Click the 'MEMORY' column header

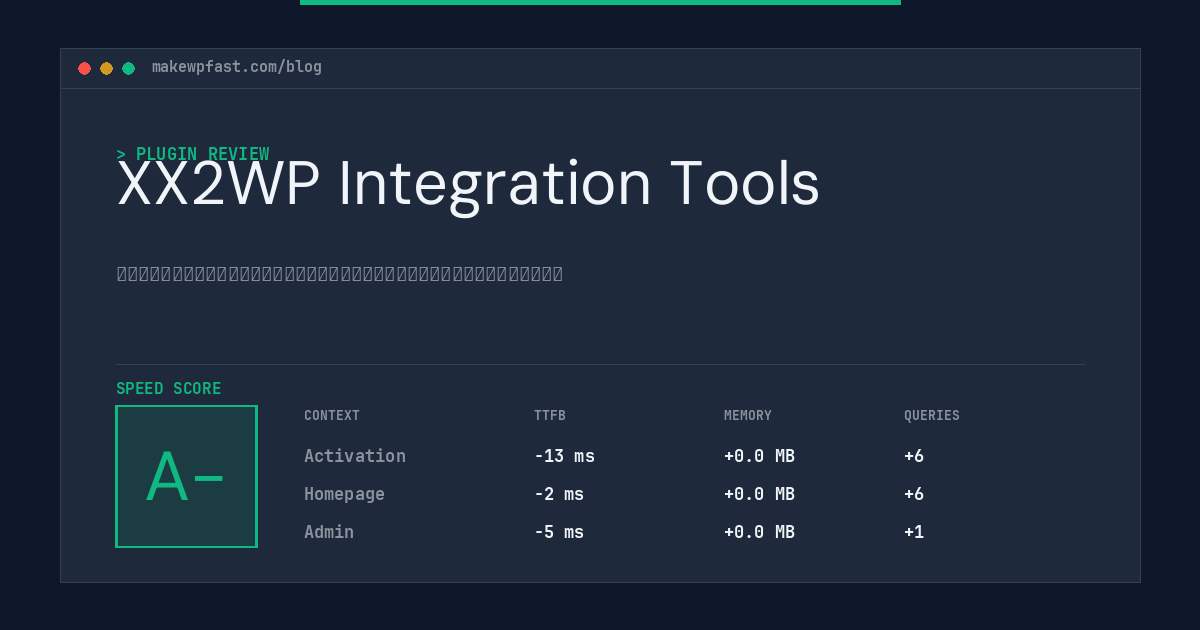748,416
